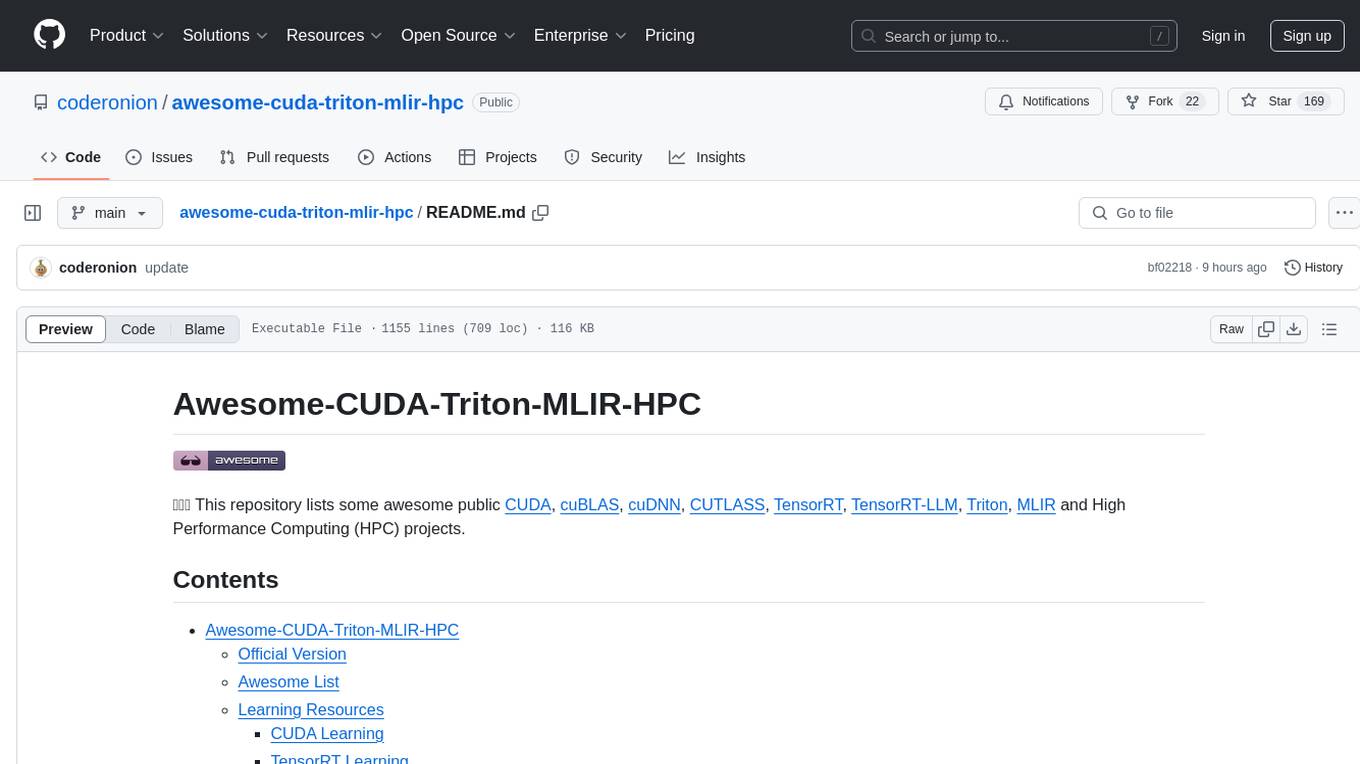Follow the cuBLAS link
Screen dimensions: 1360x764
tap(589, 505)
